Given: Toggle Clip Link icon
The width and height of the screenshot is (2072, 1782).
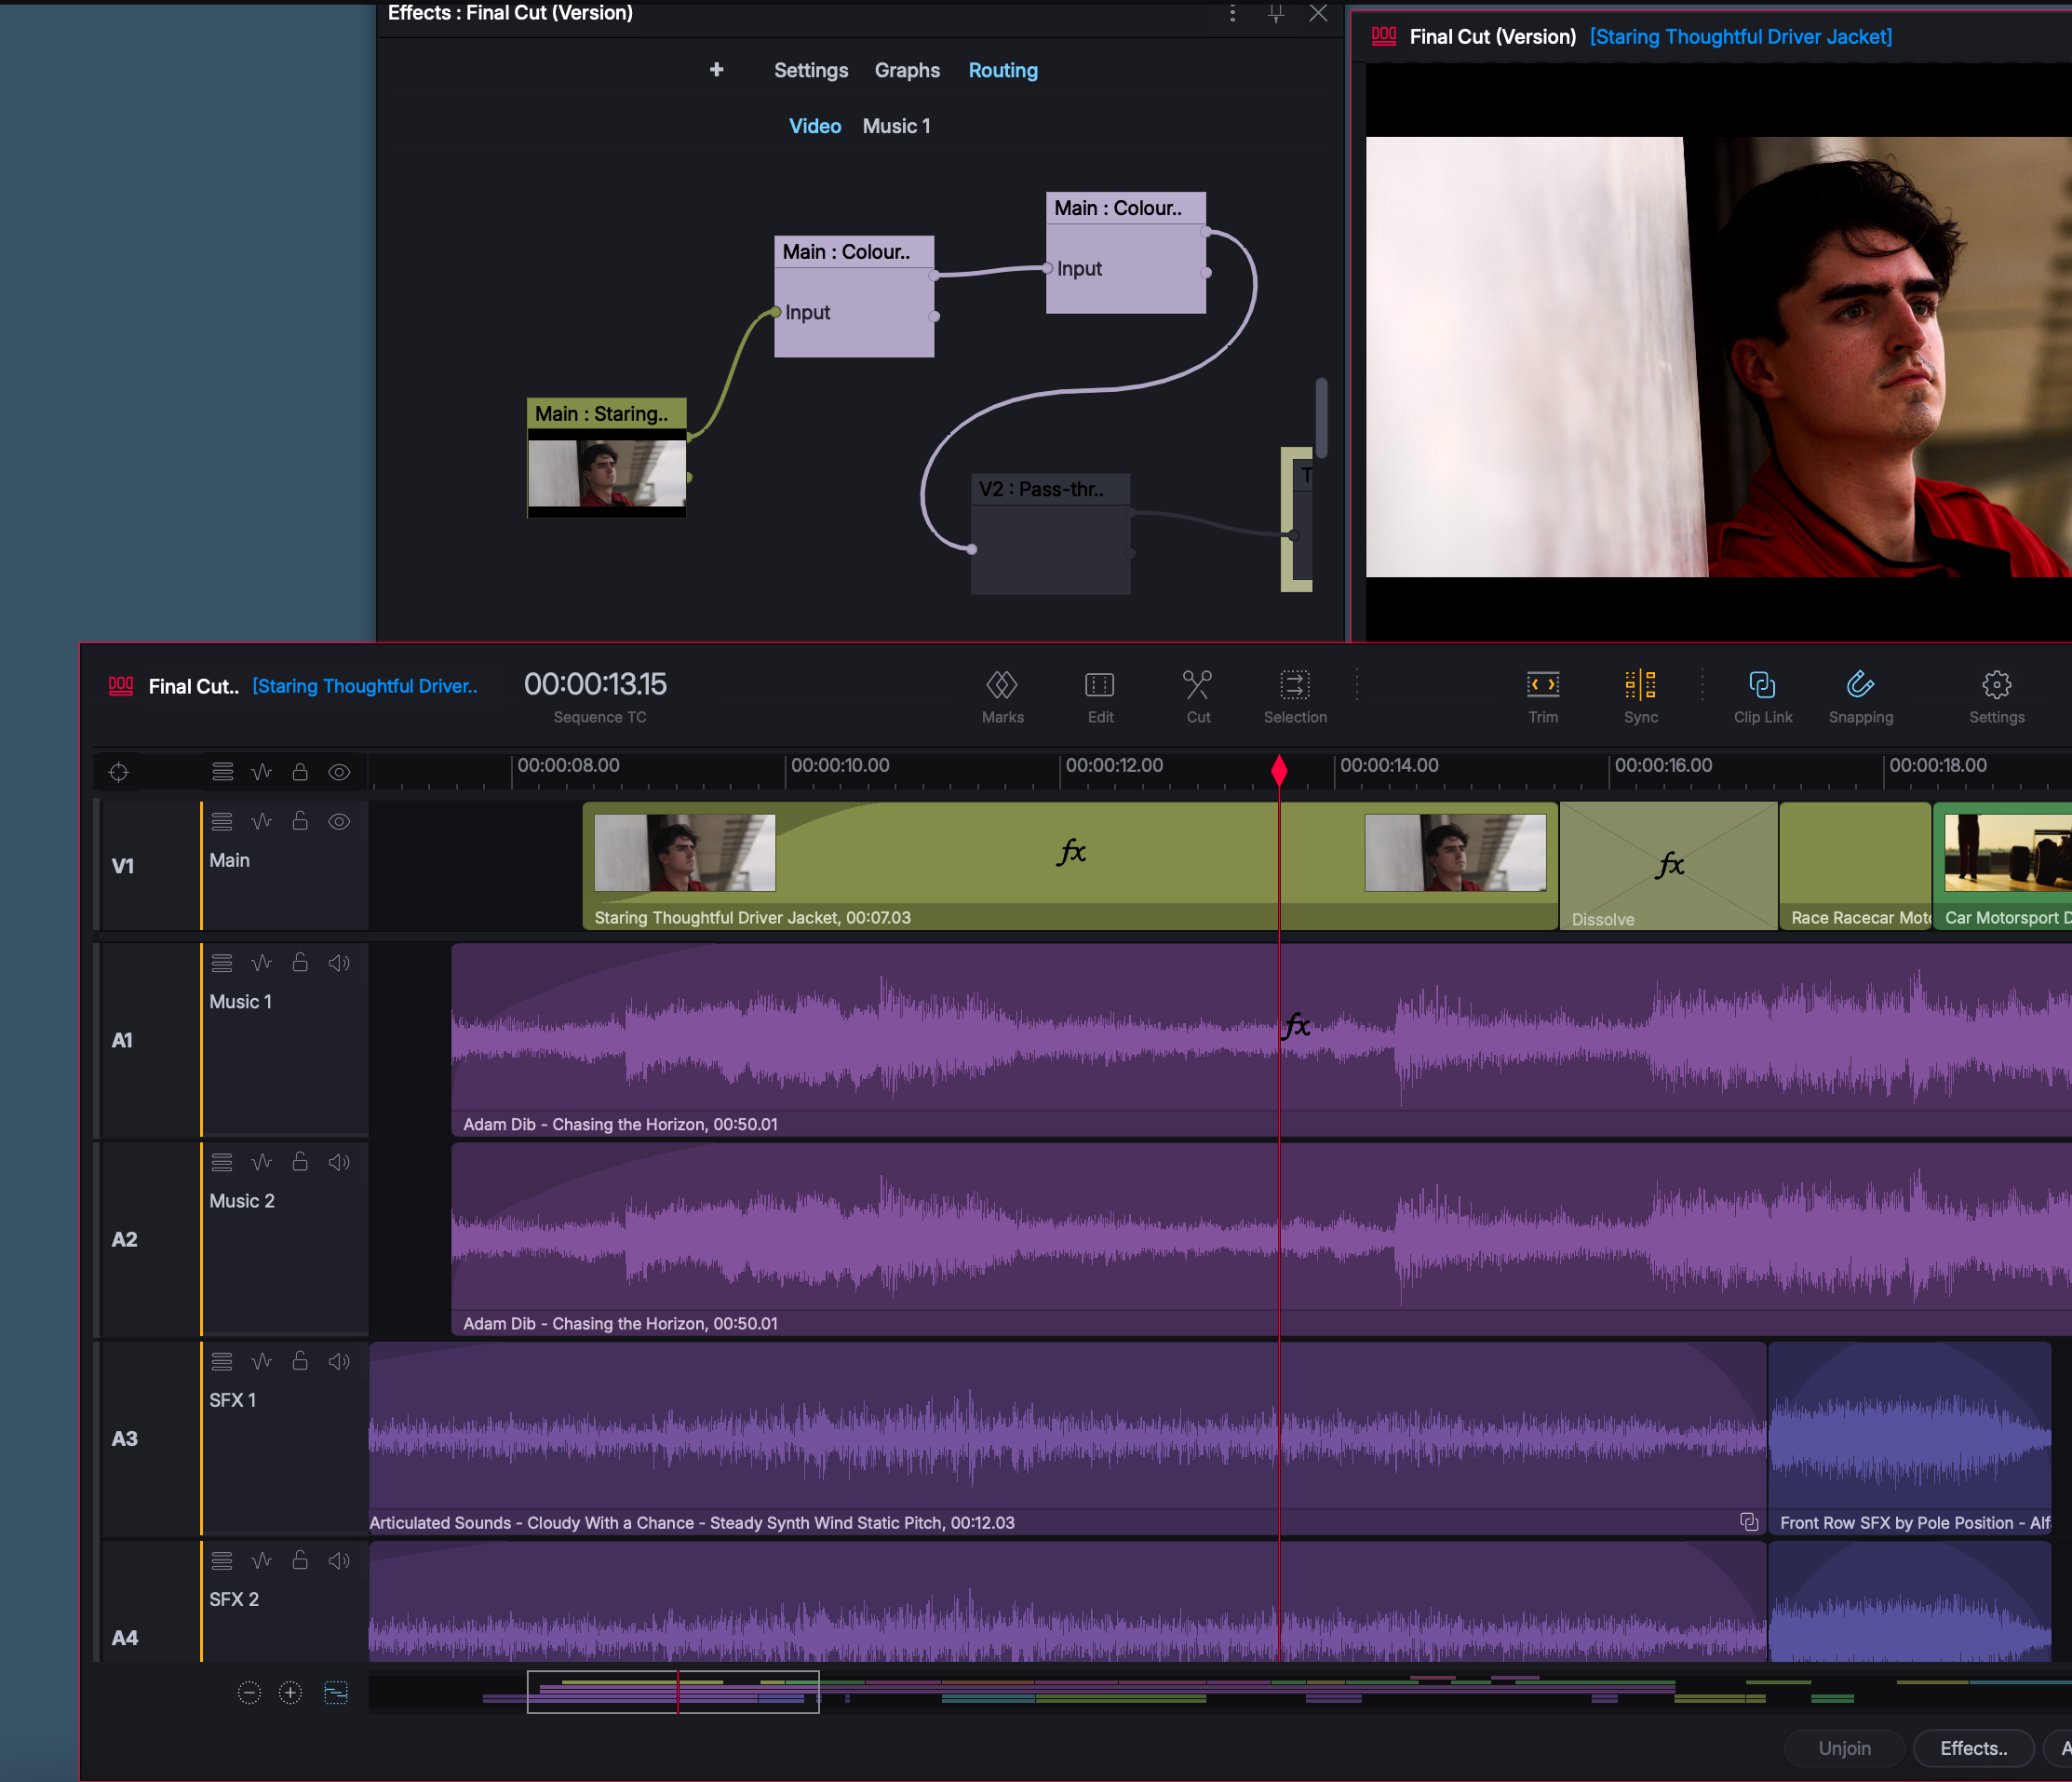Looking at the screenshot, I should pos(1763,685).
